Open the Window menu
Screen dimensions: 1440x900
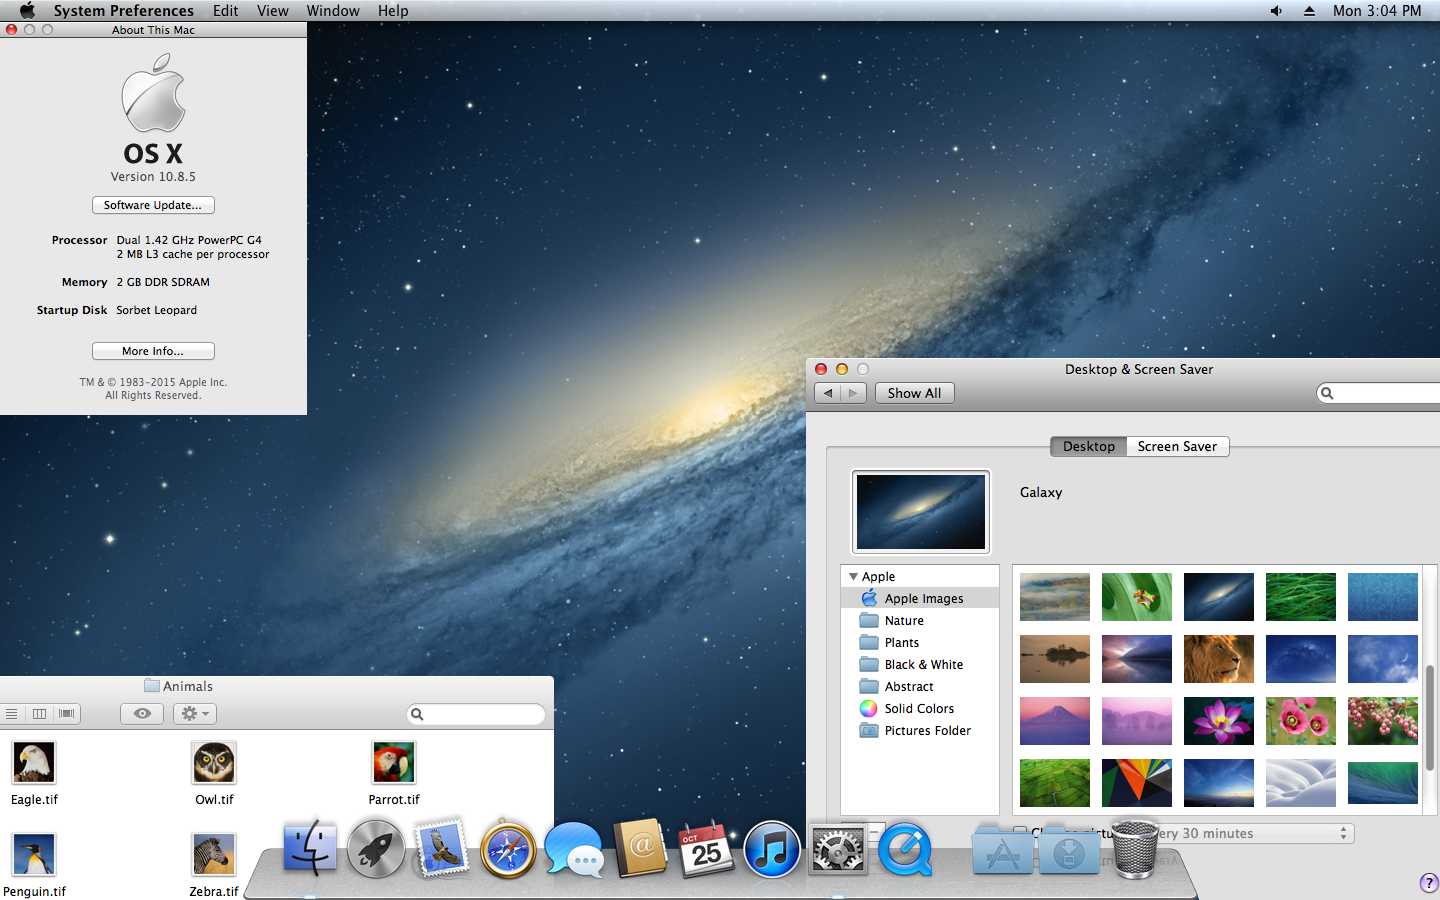(x=332, y=11)
